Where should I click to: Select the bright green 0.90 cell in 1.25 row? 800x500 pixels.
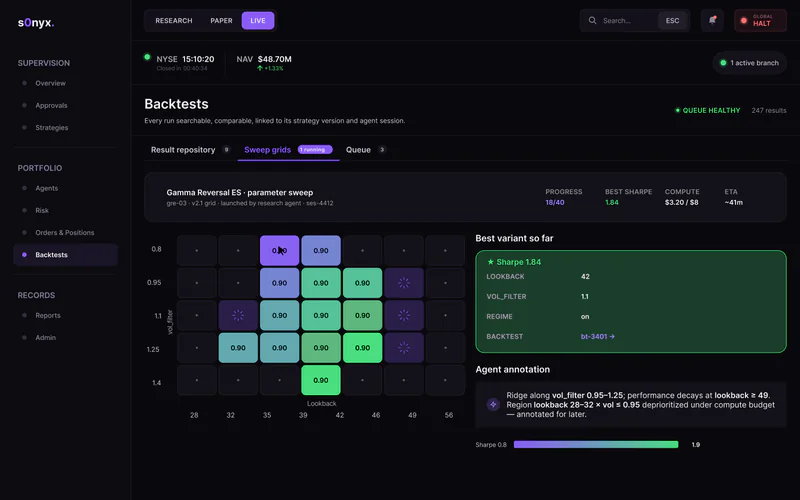click(x=362, y=348)
